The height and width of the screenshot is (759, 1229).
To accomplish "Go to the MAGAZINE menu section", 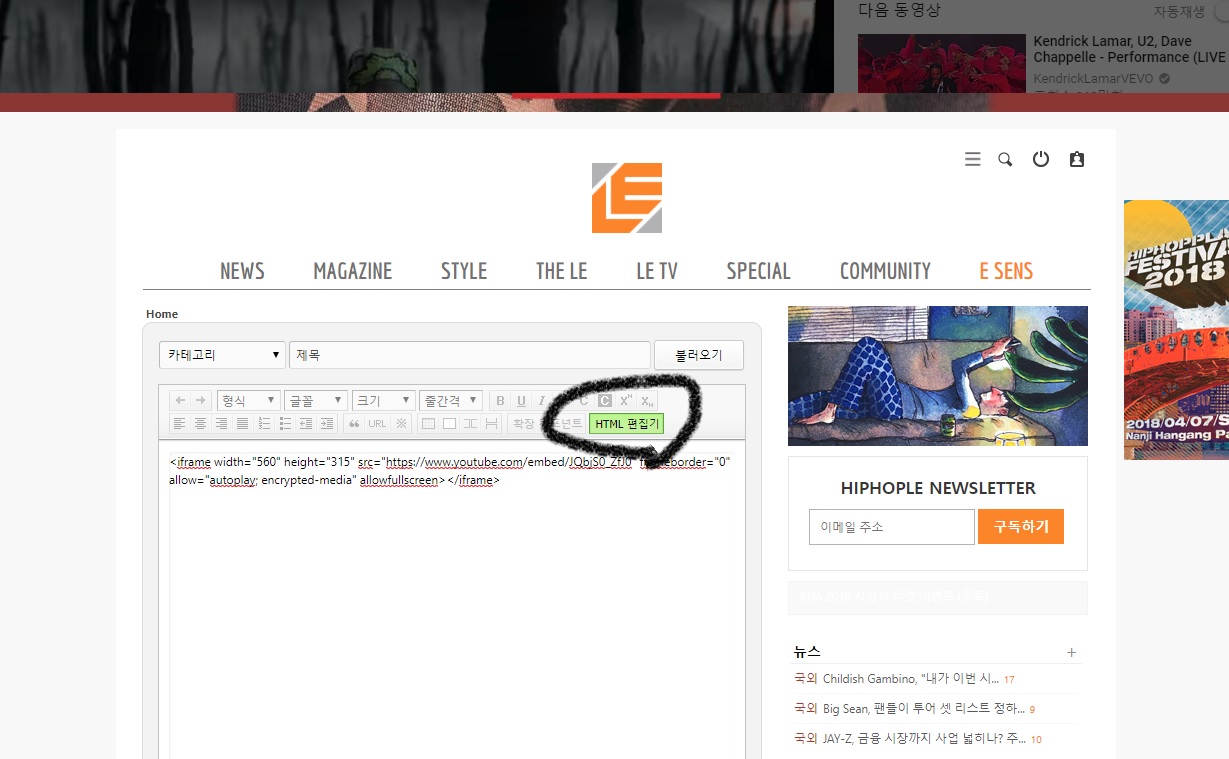I will 353,271.
